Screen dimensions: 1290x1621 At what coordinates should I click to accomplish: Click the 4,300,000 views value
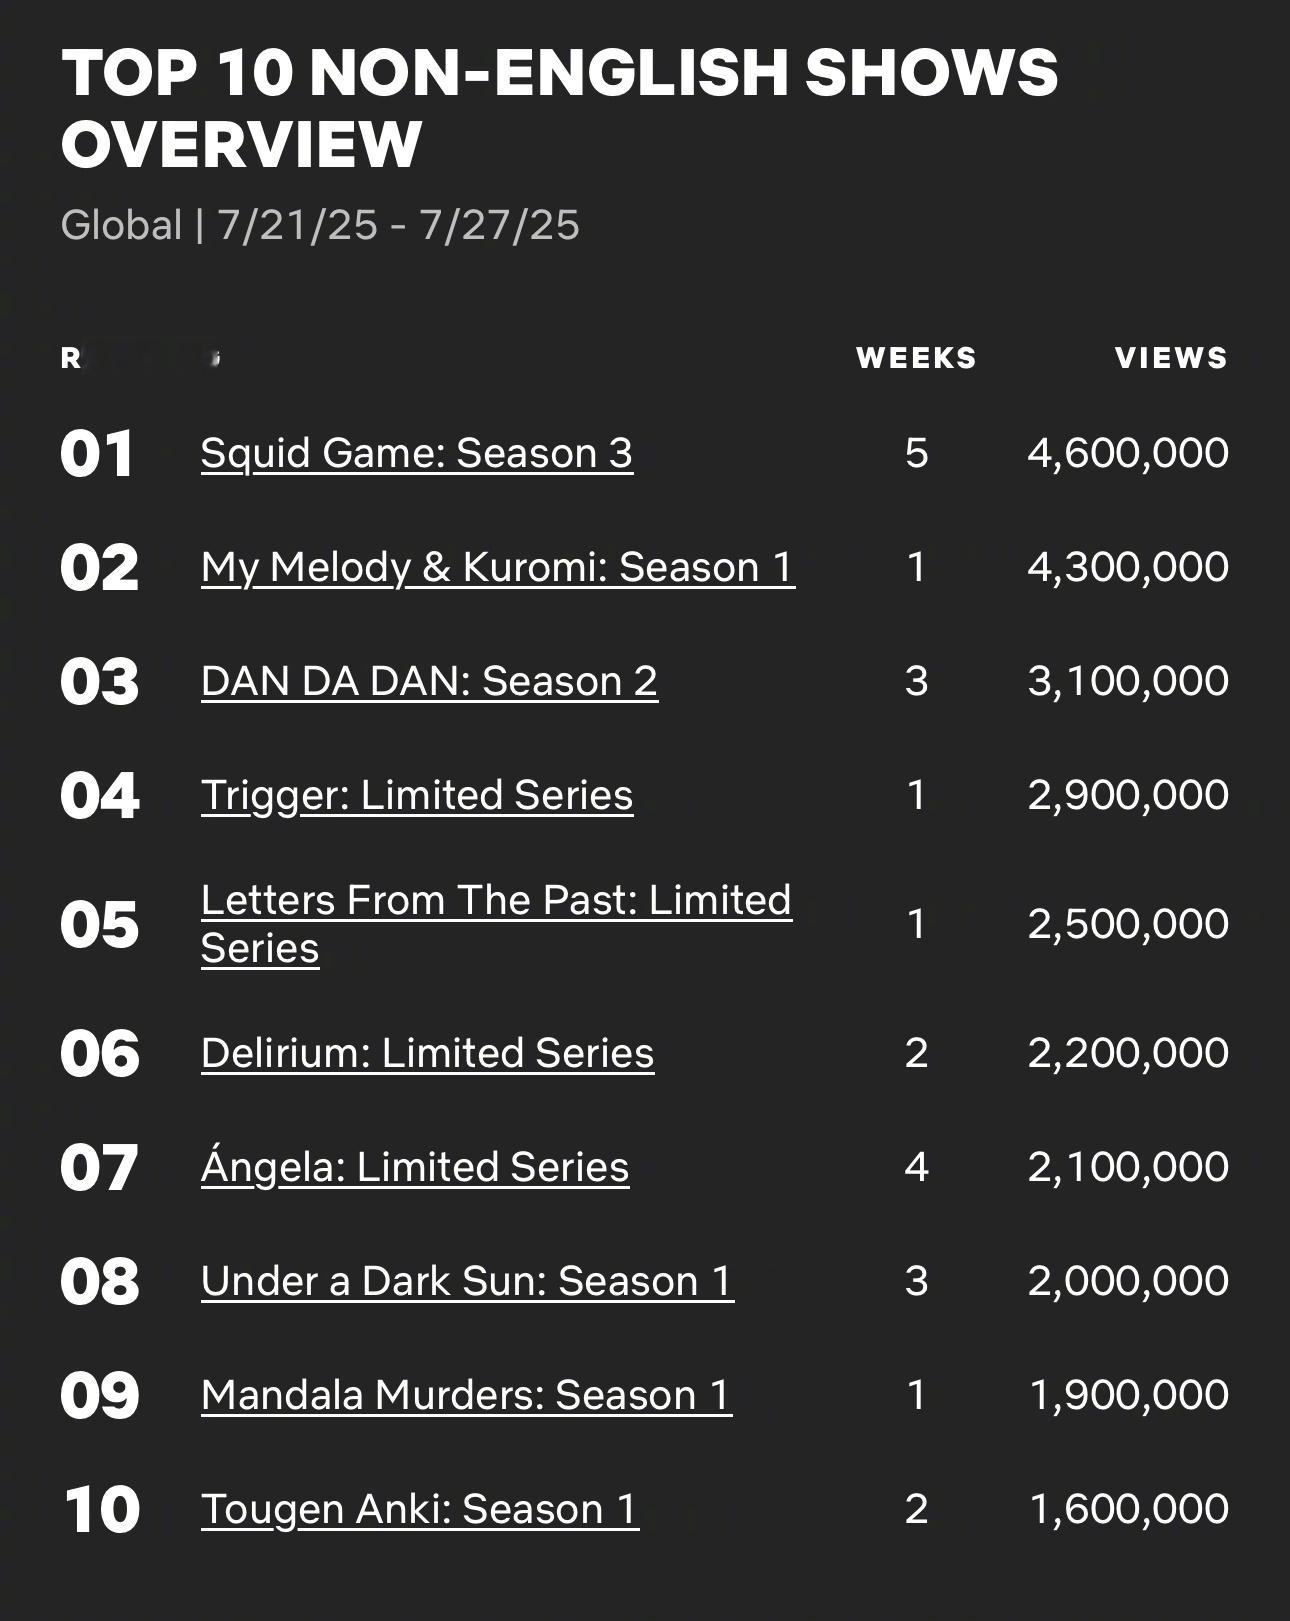pos(1128,567)
